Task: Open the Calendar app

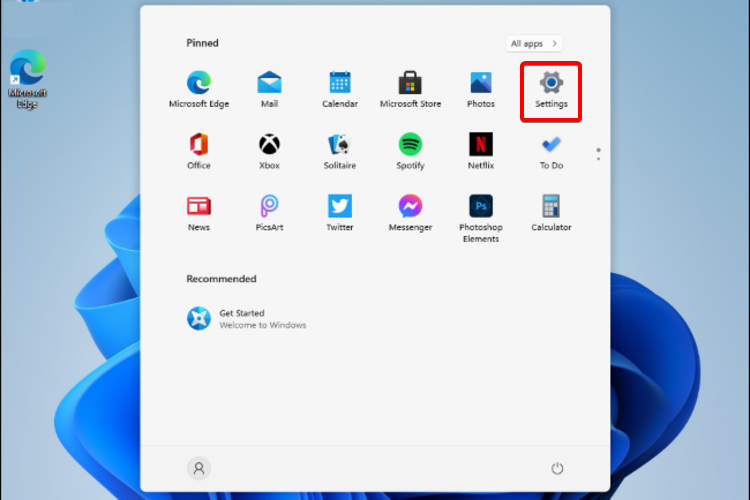Action: [x=340, y=89]
